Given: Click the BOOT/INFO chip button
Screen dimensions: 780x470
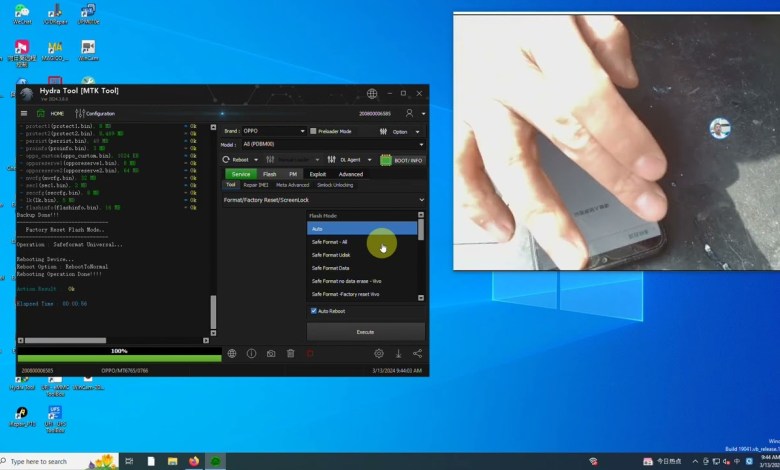Looking at the screenshot, I should pos(401,160).
